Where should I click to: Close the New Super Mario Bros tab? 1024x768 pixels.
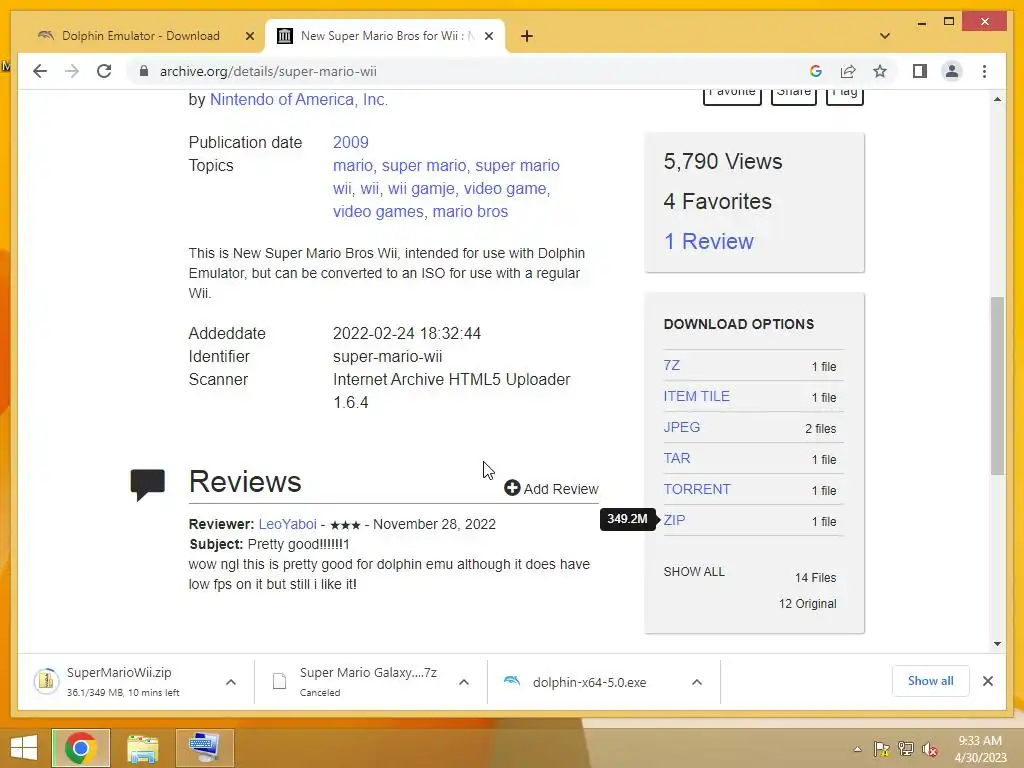tap(488, 36)
